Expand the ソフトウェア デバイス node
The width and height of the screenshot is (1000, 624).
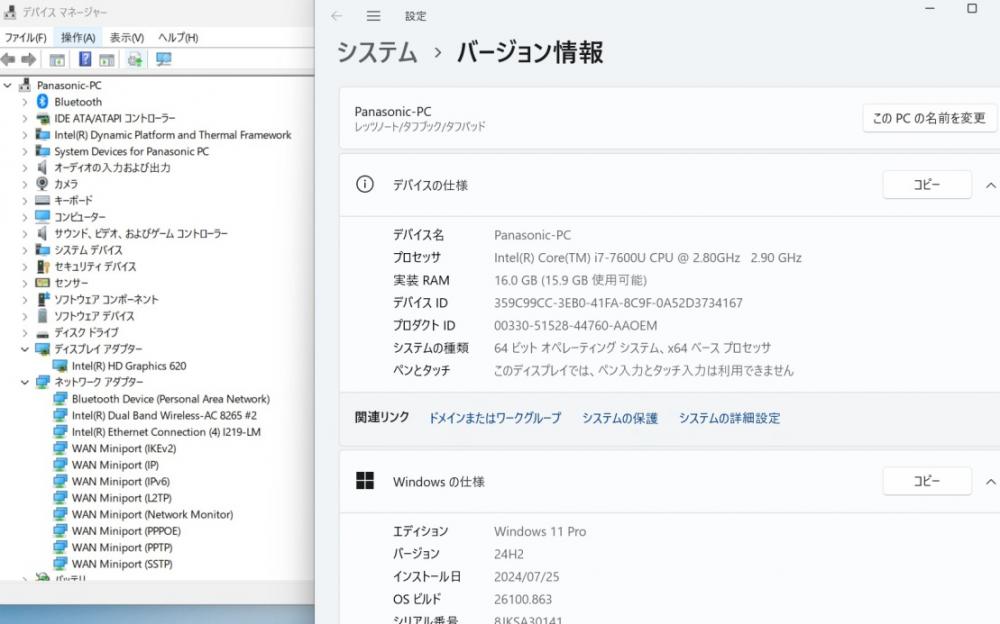[25, 316]
